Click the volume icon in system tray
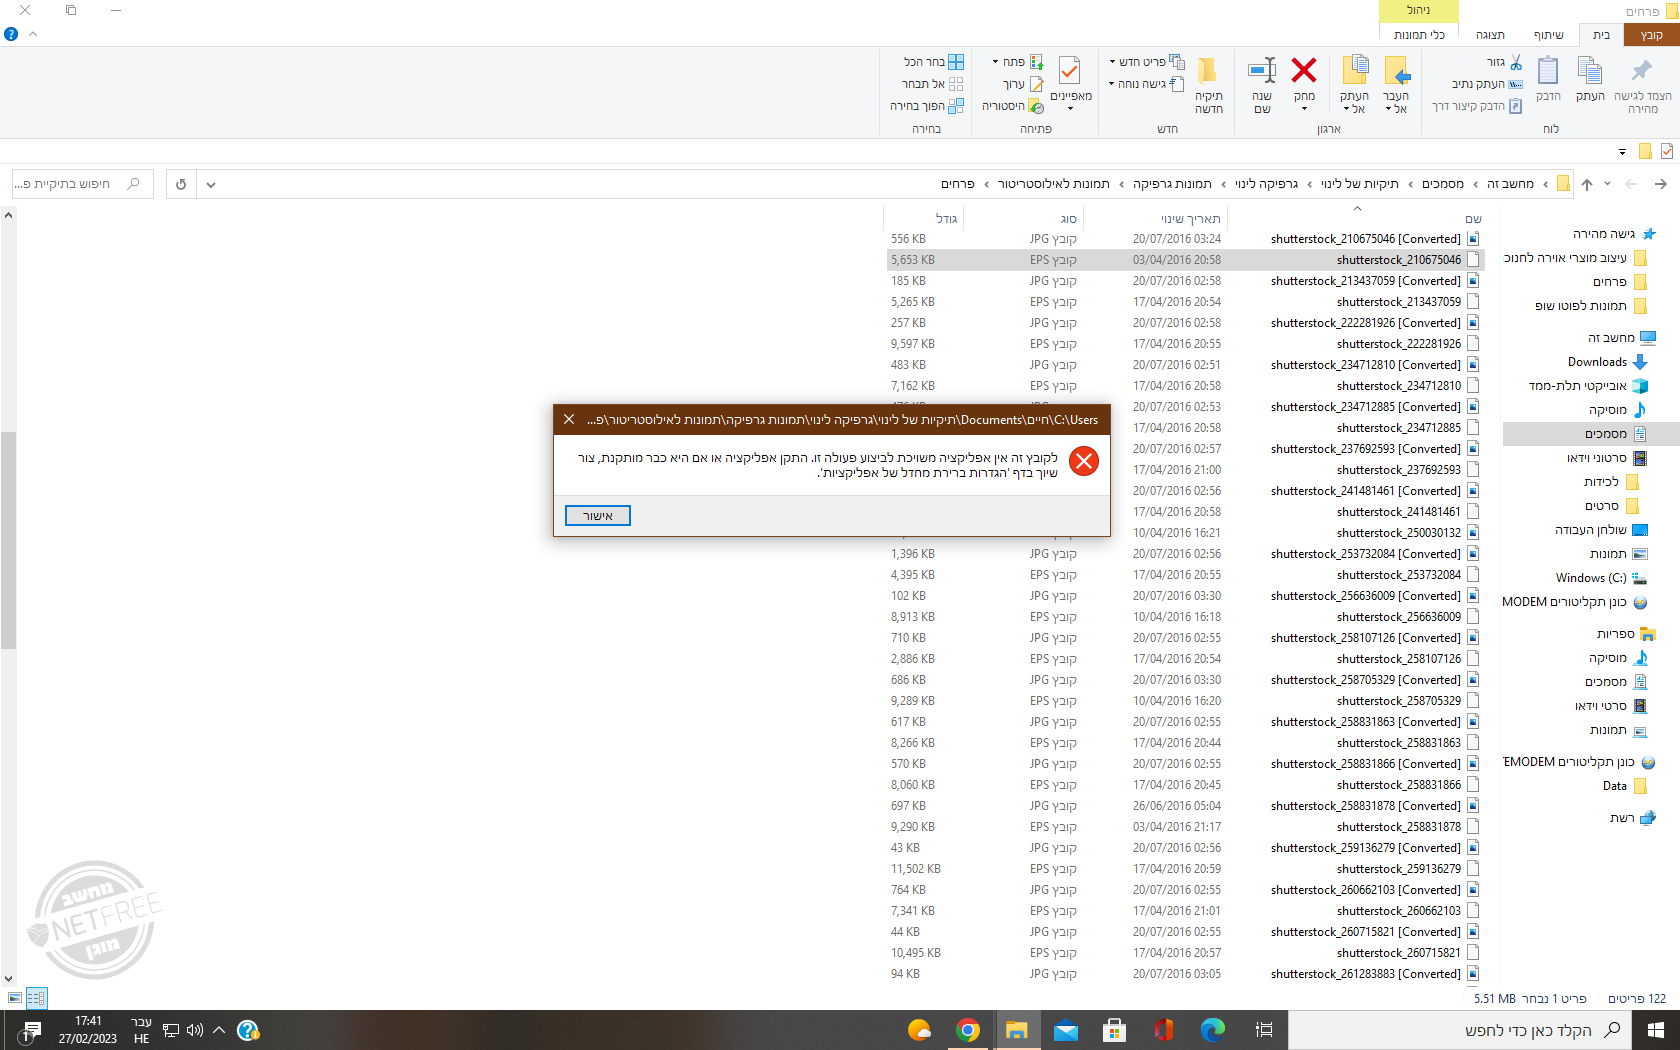1680x1050 pixels. tap(195, 1030)
